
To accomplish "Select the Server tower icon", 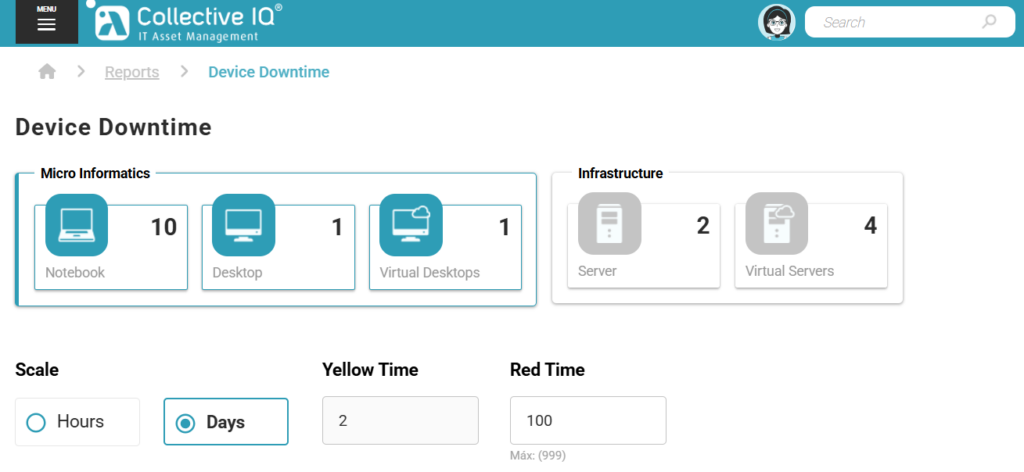I will (609, 224).
